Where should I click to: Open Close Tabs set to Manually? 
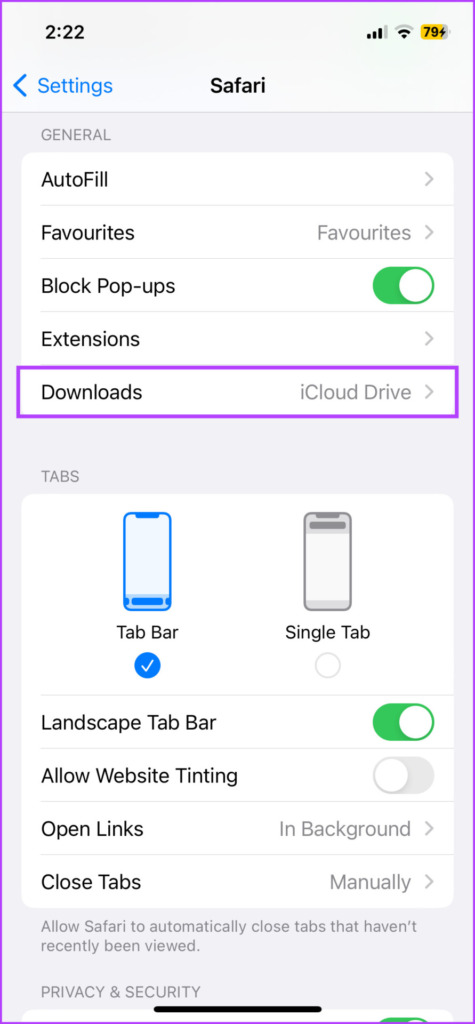(x=237, y=882)
